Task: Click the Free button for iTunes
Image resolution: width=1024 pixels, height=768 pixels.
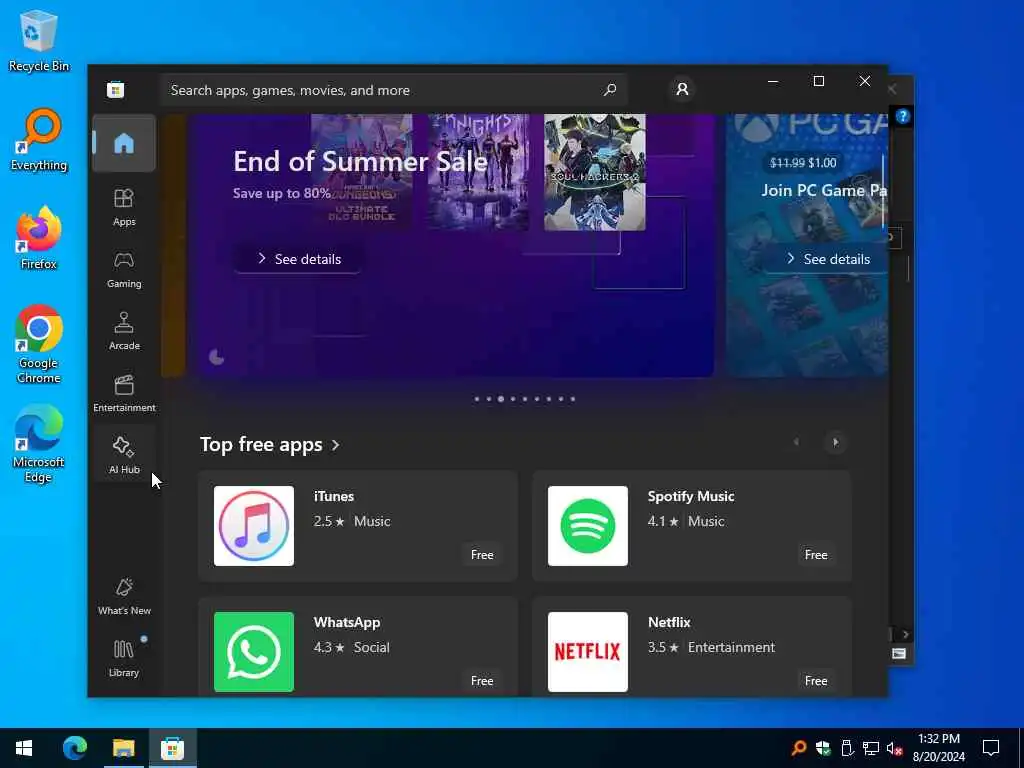Action: coord(482,554)
